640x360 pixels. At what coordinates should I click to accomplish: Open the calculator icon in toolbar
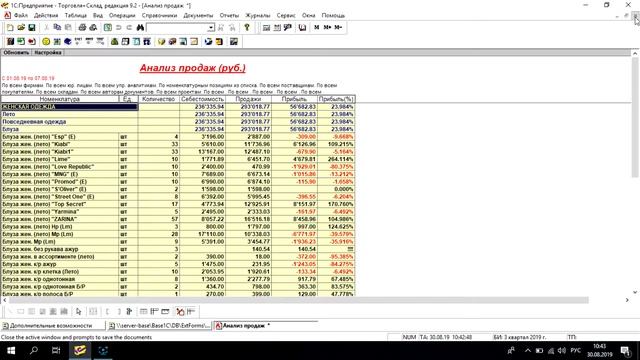tap(266, 27)
